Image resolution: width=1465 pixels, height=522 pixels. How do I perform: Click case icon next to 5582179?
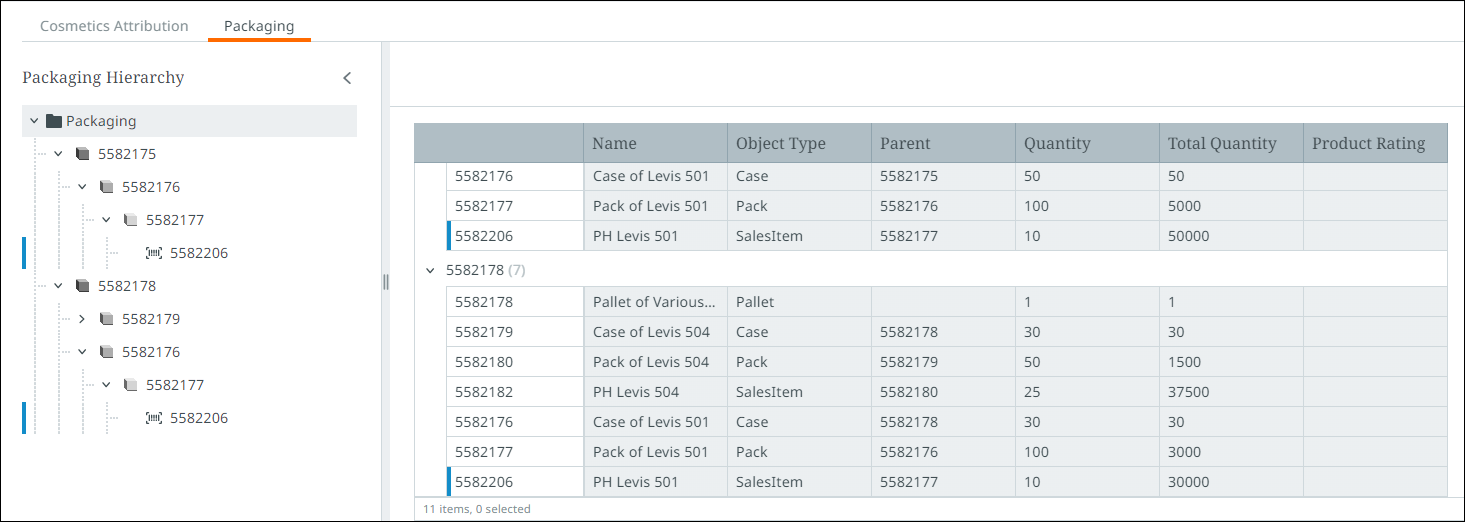click(x=106, y=319)
